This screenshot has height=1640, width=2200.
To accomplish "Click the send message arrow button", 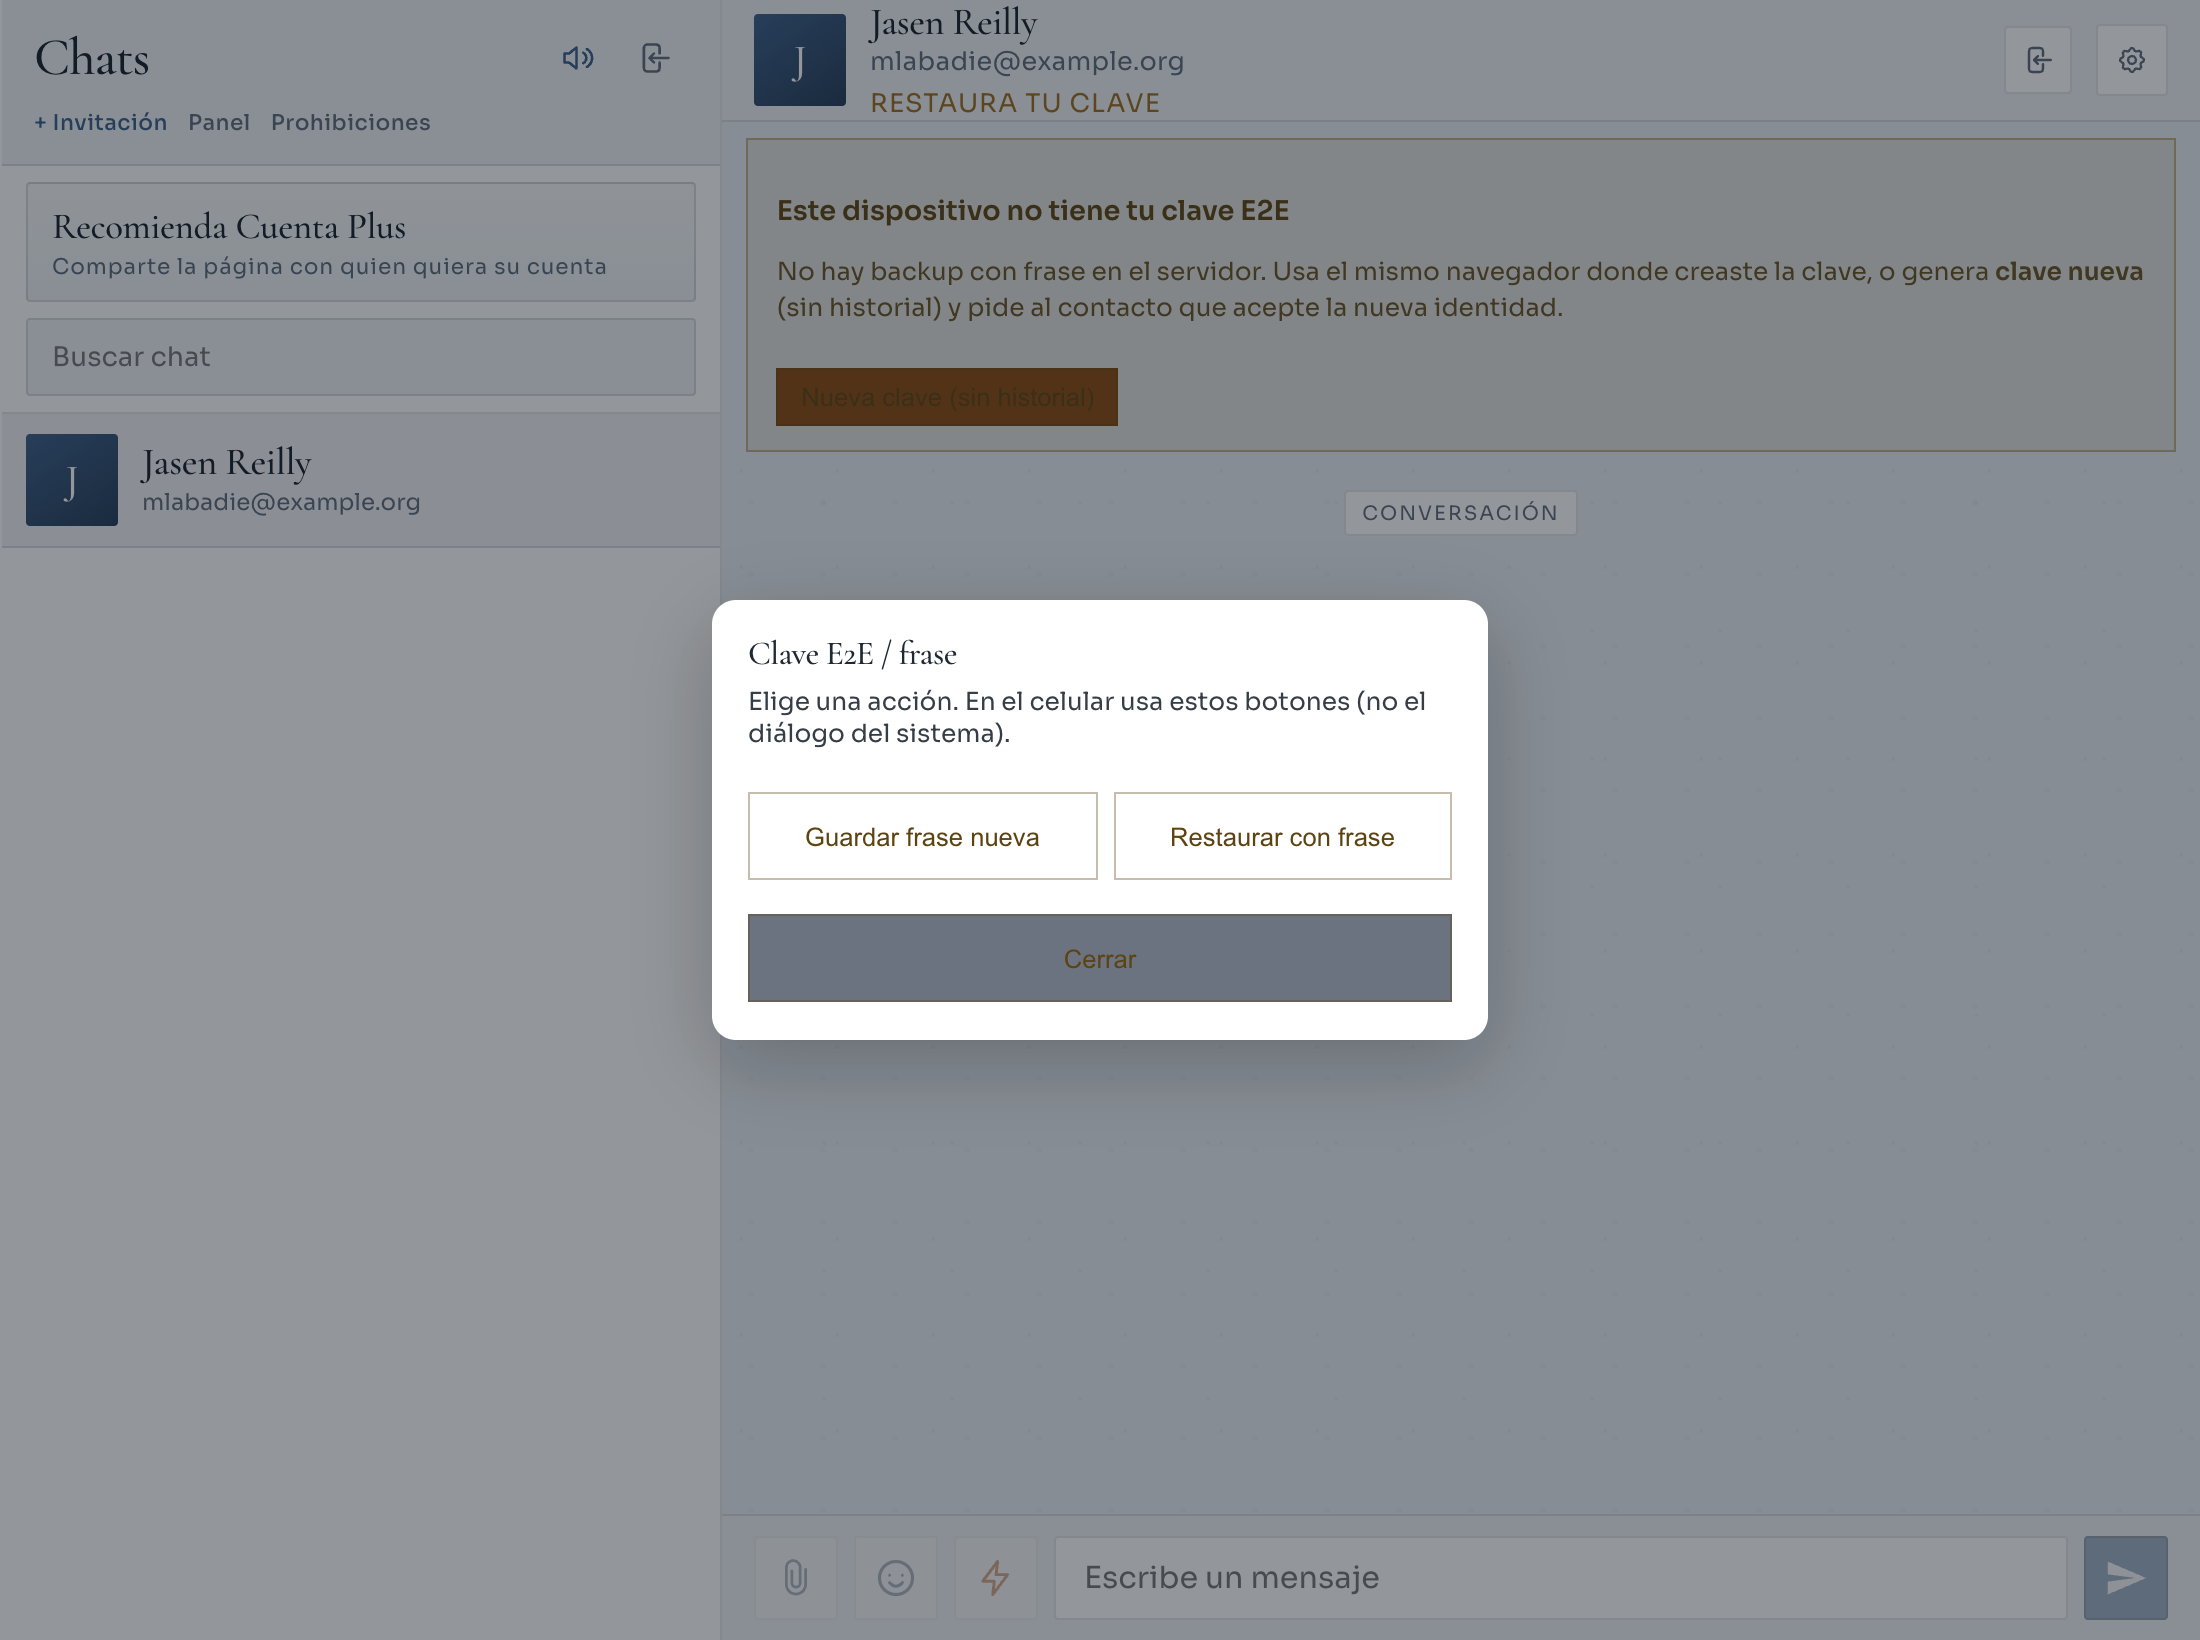I will click(2125, 1578).
